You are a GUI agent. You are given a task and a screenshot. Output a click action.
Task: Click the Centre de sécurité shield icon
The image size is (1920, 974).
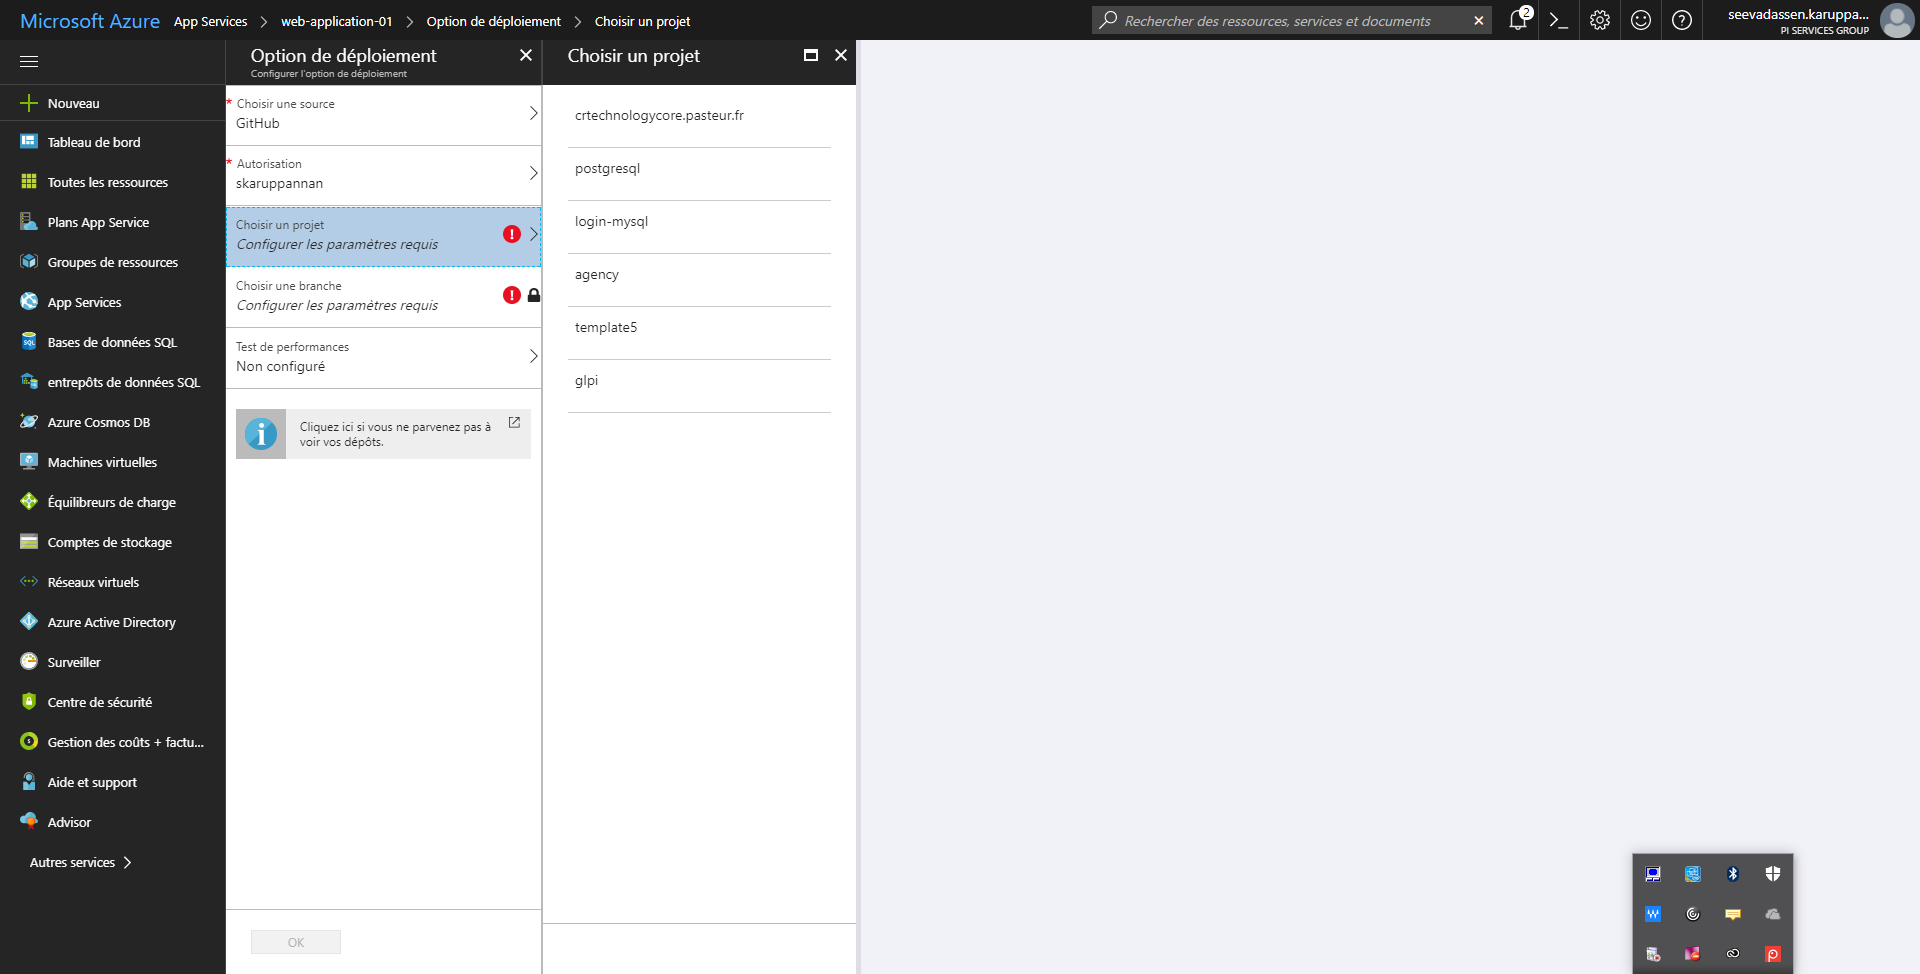pos(29,701)
